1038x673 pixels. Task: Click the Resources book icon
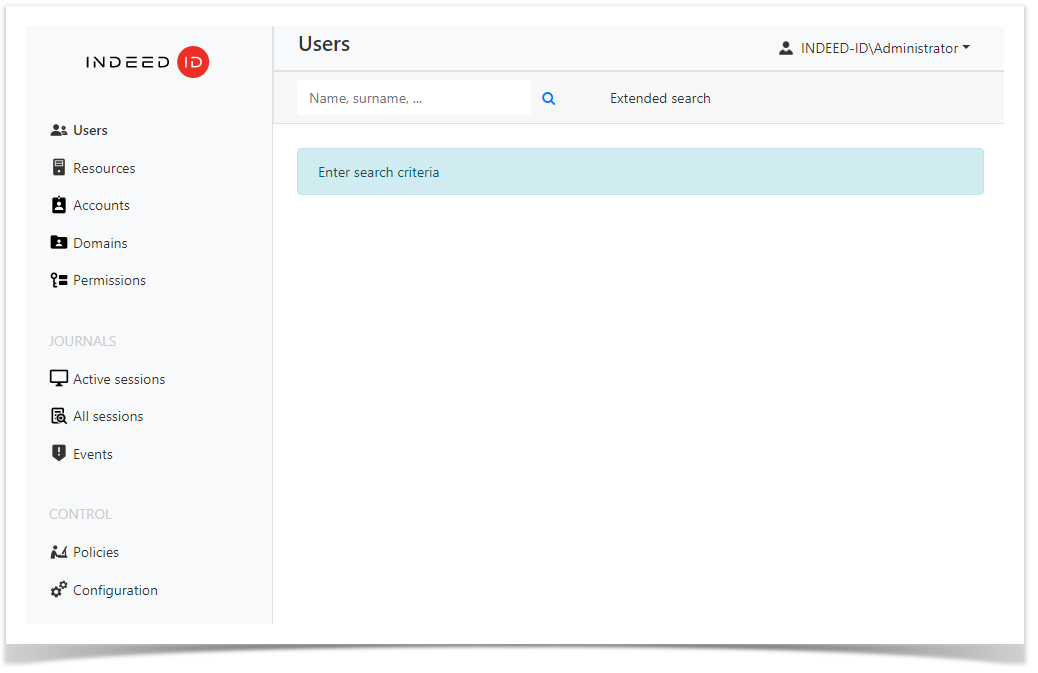click(57, 167)
